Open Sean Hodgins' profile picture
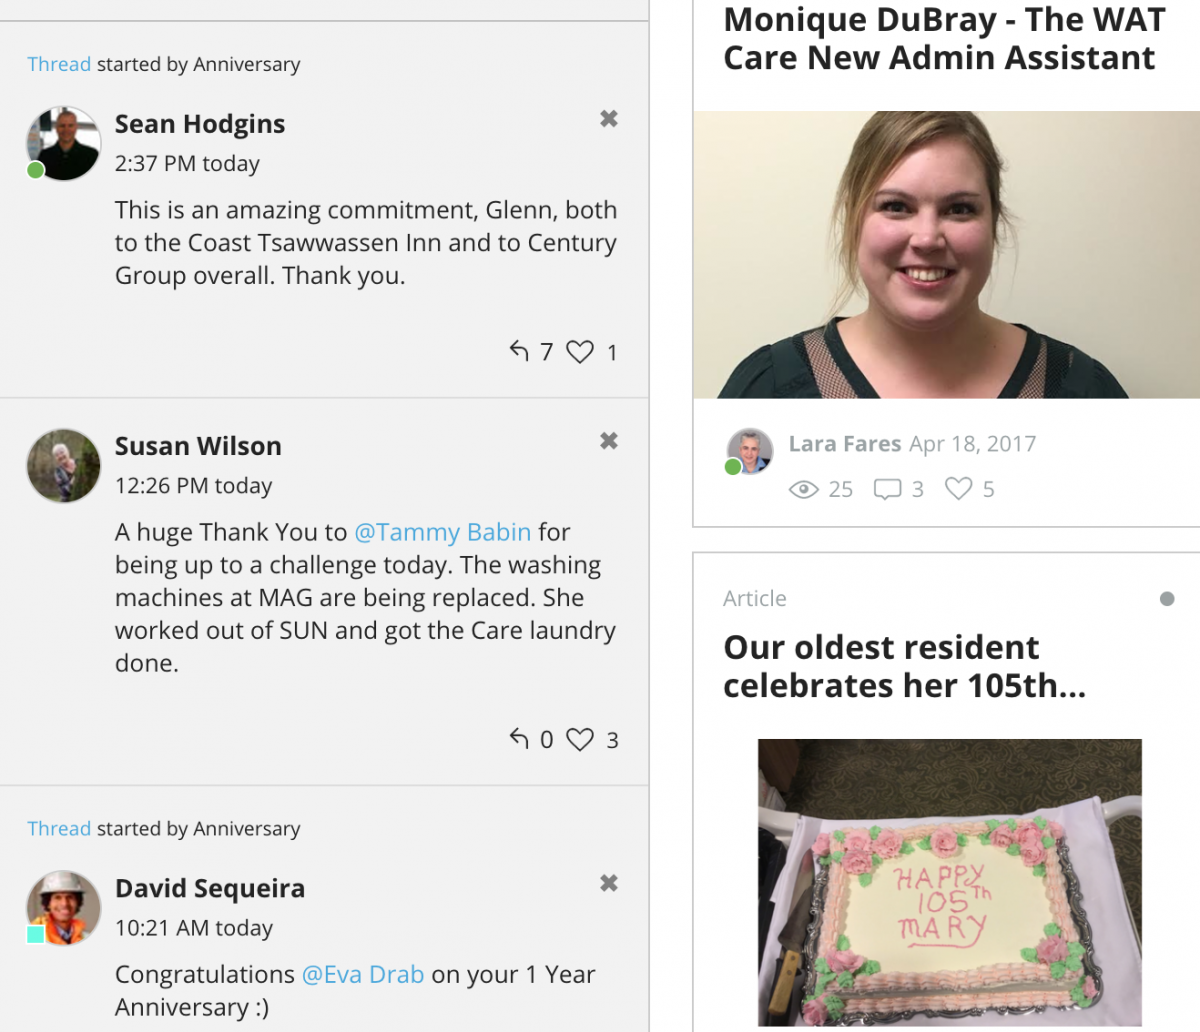 click(x=63, y=144)
